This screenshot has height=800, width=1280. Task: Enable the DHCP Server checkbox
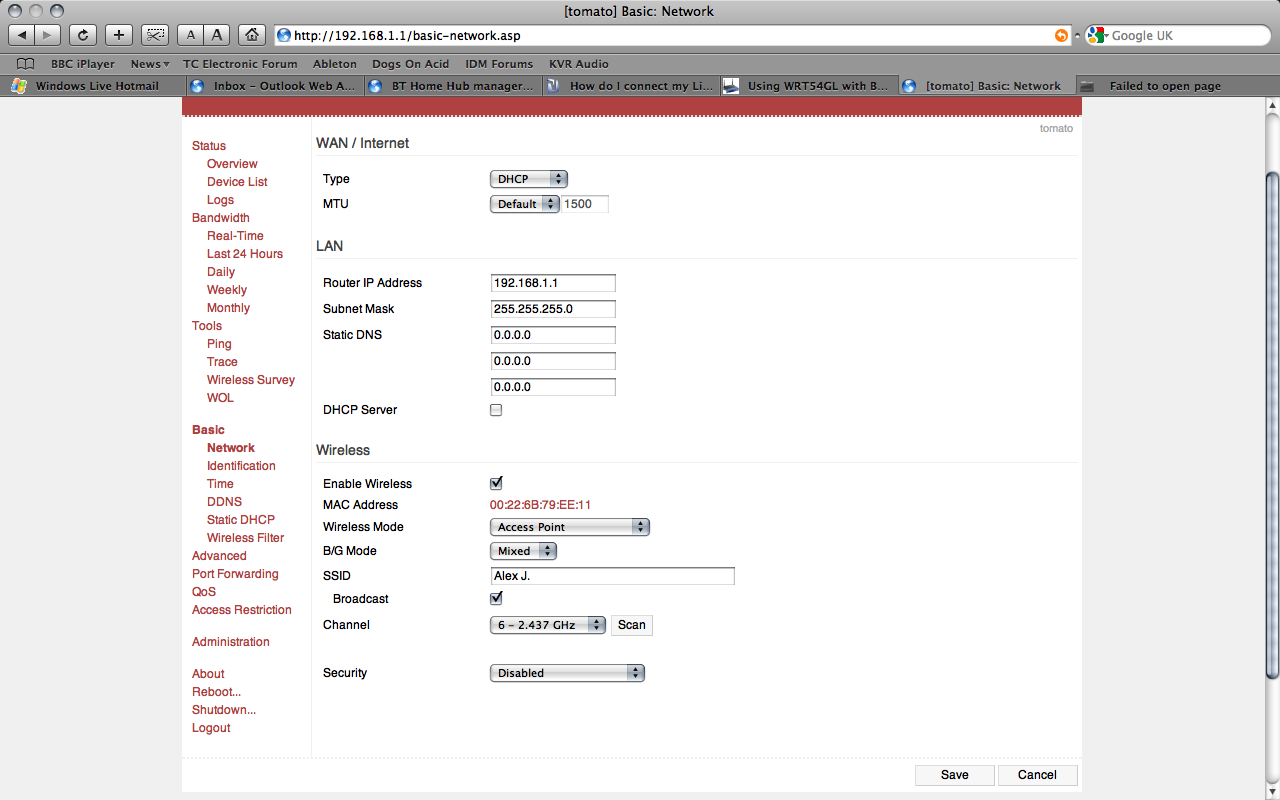pos(496,410)
